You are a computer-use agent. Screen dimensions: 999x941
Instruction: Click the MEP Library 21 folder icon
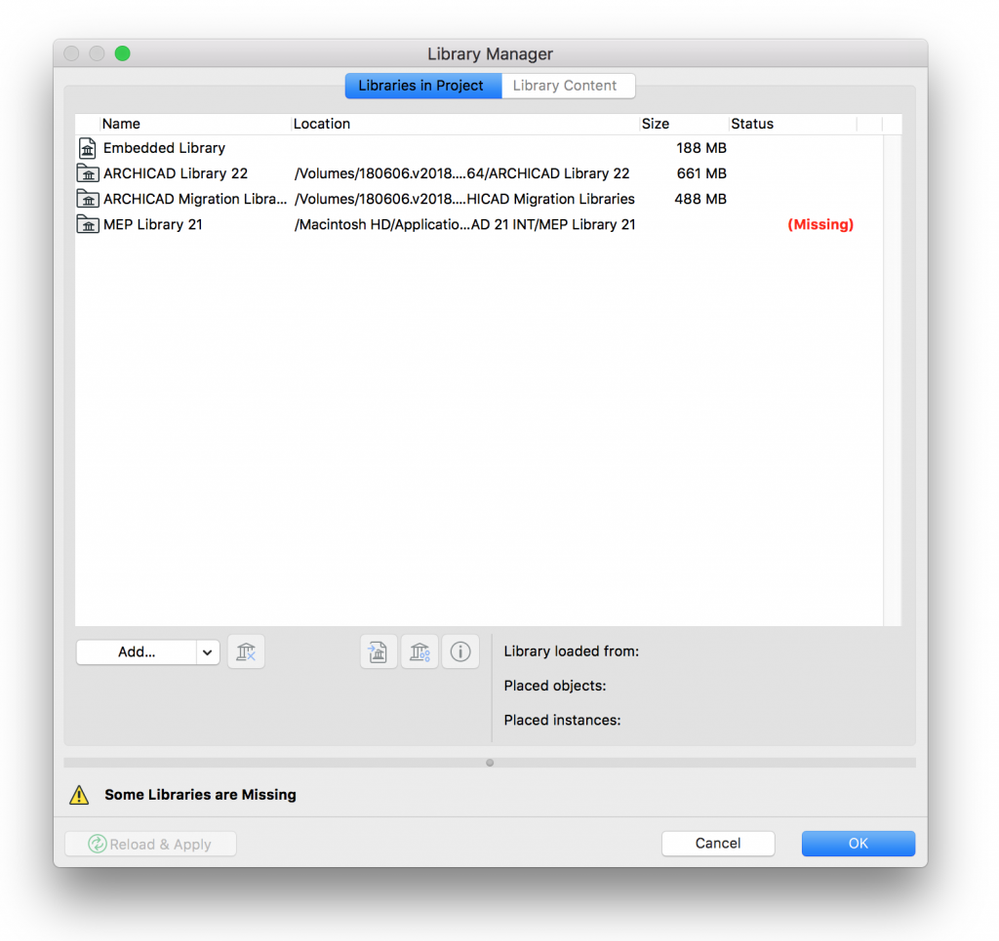[x=88, y=224]
